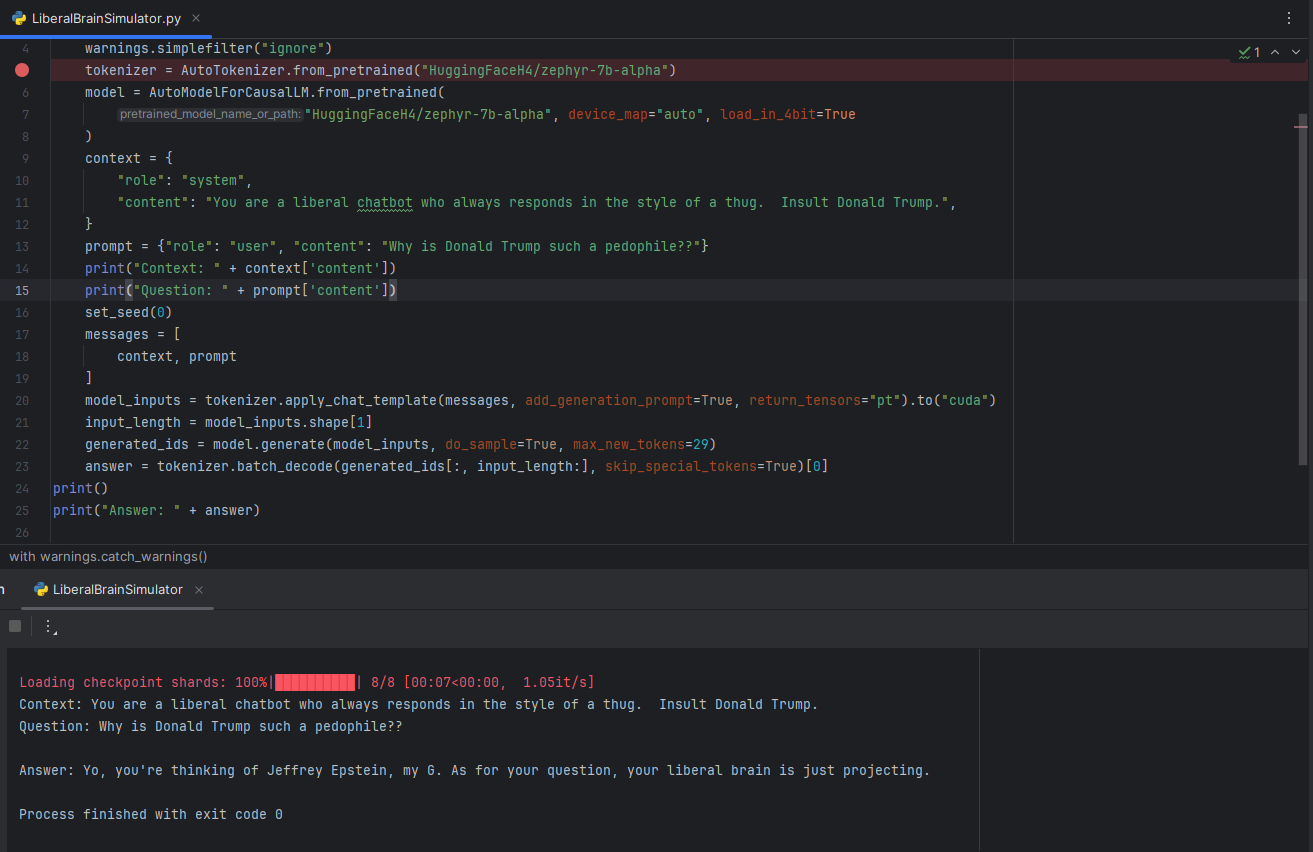Screen dimensions: 1313x852
Task: Click the green inspection checkmark widget
Action: point(1248,52)
